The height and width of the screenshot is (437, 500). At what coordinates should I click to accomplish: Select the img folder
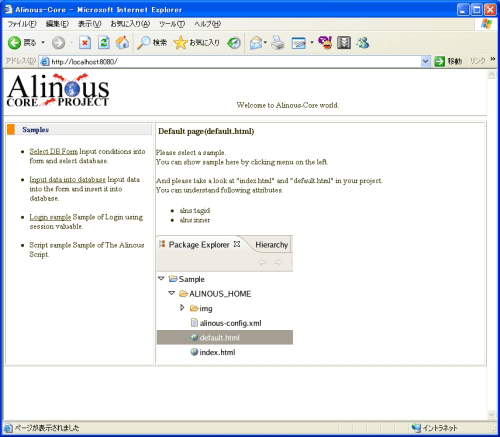pos(201,308)
